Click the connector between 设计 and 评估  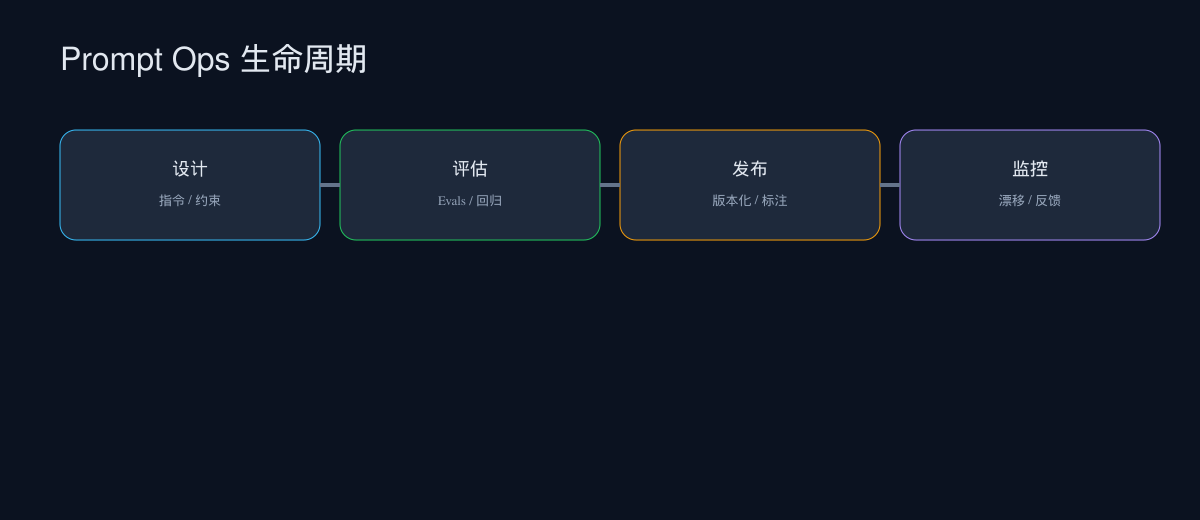pos(330,185)
